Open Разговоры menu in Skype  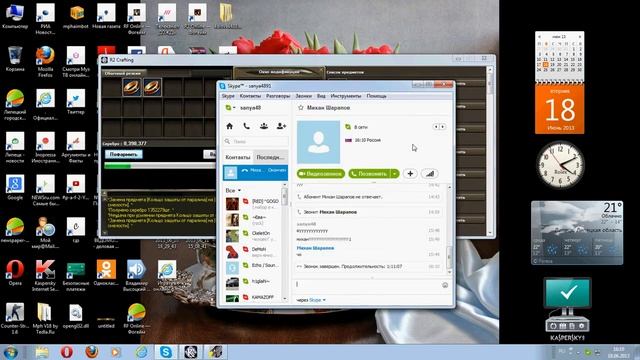(x=278, y=96)
